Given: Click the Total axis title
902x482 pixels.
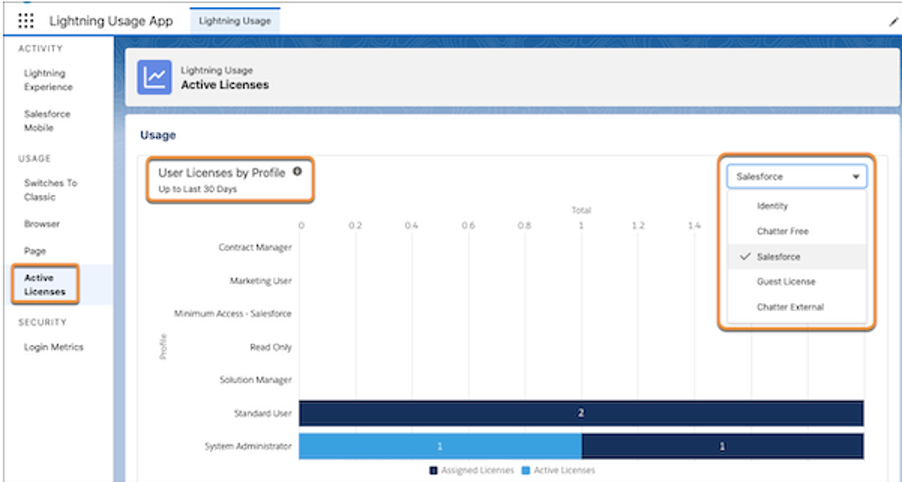Looking at the screenshot, I should point(581,211).
